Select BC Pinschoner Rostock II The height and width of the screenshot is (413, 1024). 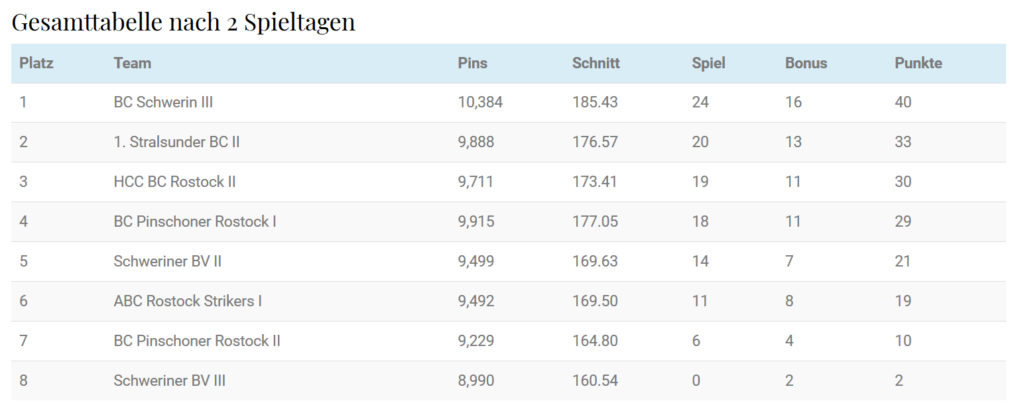(x=197, y=341)
